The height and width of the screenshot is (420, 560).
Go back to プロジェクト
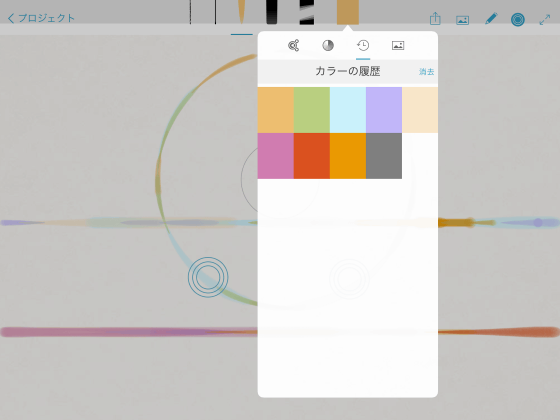(x=41, y=18)
